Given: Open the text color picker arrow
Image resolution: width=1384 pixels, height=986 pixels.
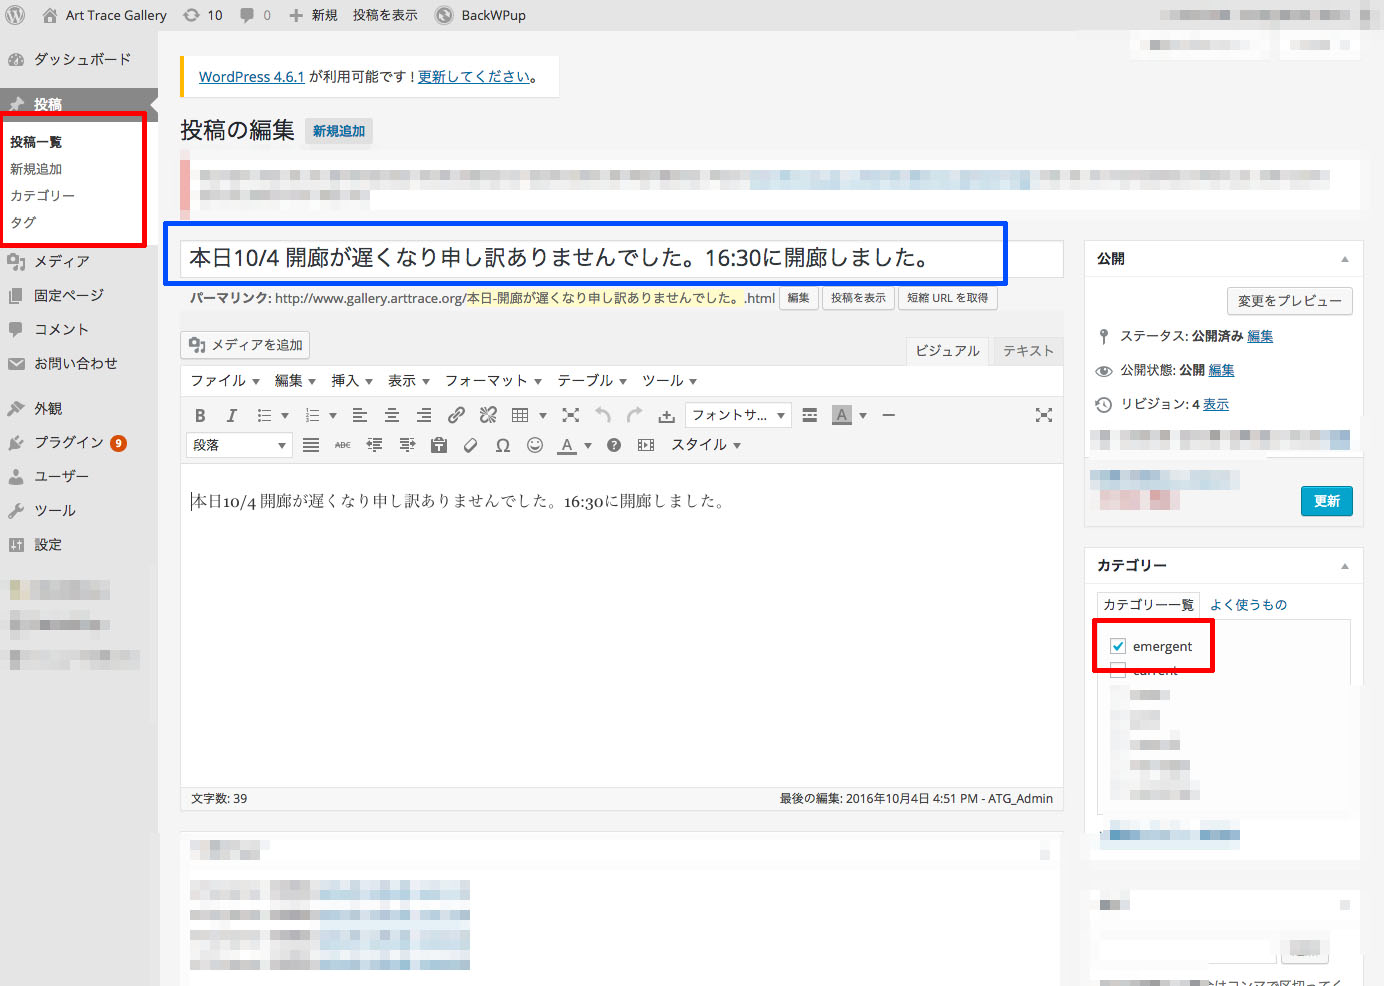Looking at the screenshot, I should (x=587, y=446).
